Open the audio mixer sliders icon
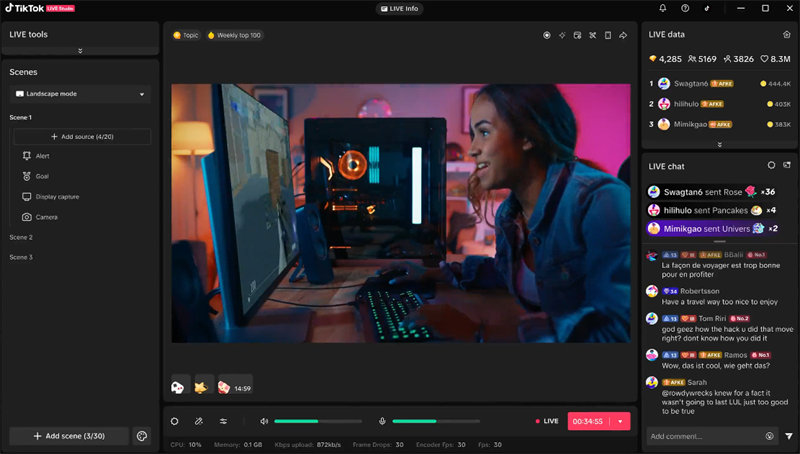The width and height of the screenshot is (800, 454). [x=223, y=421]
